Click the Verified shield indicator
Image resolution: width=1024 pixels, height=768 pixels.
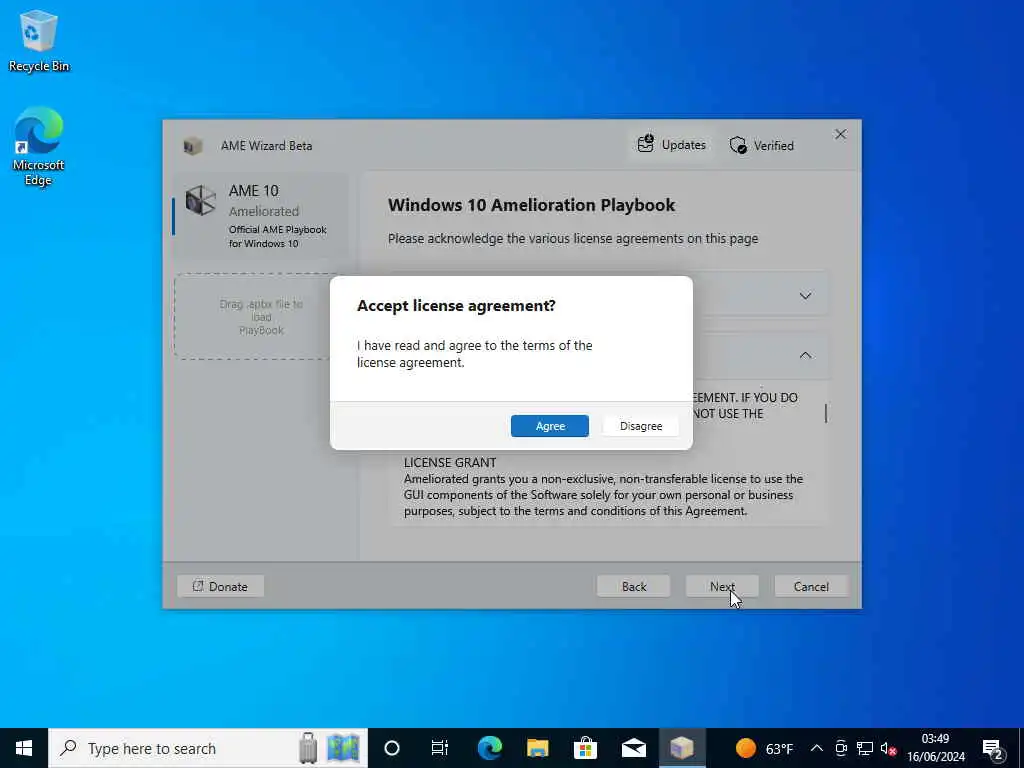click(762, 145)
